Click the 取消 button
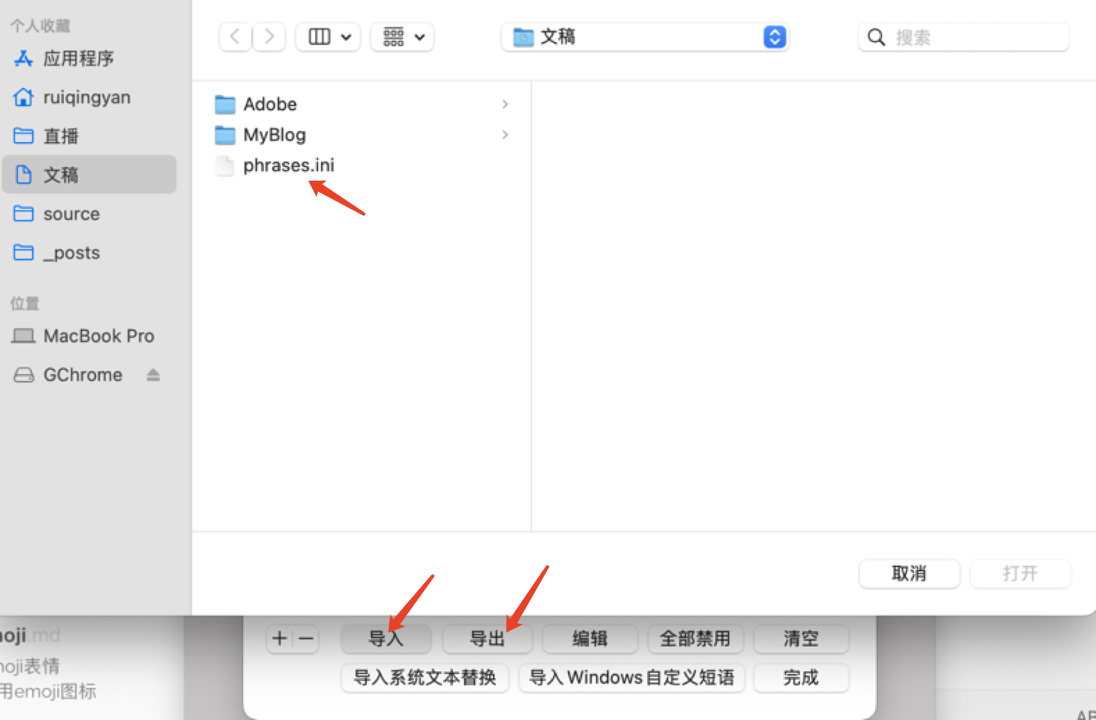1096x720 pixels. (x=909, y=573)
